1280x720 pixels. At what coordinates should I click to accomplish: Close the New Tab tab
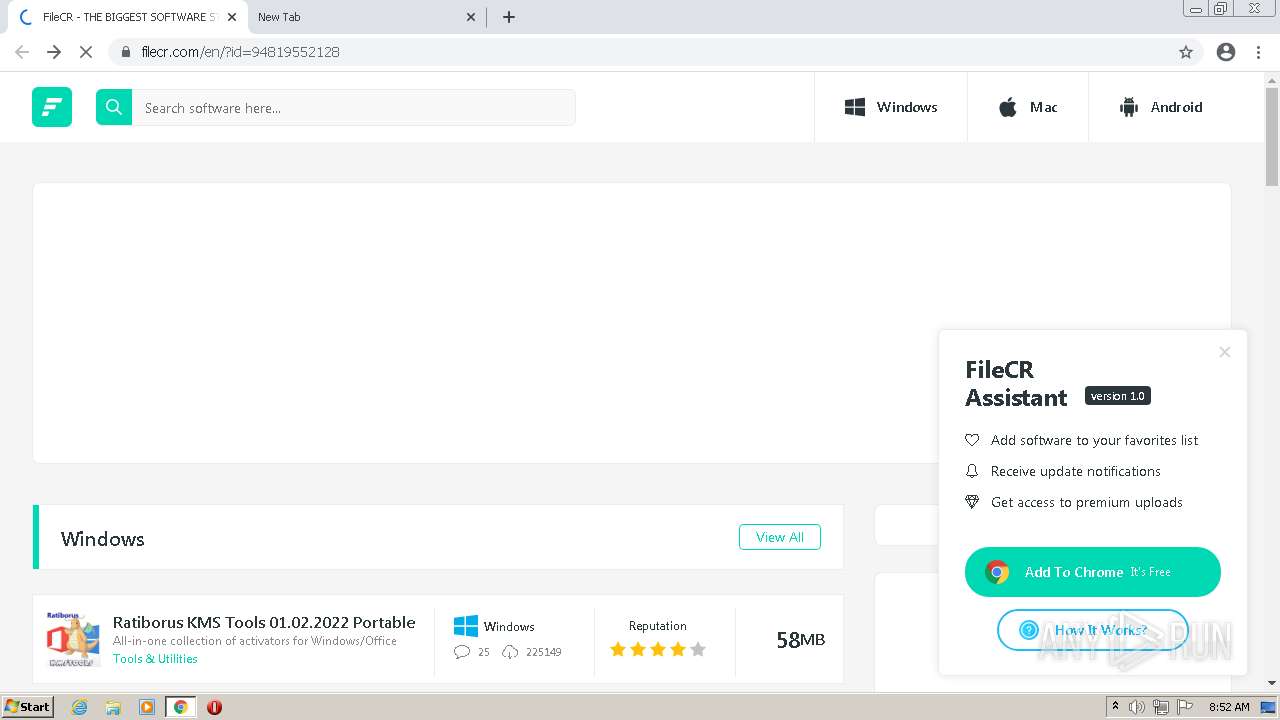click(472, 17)
